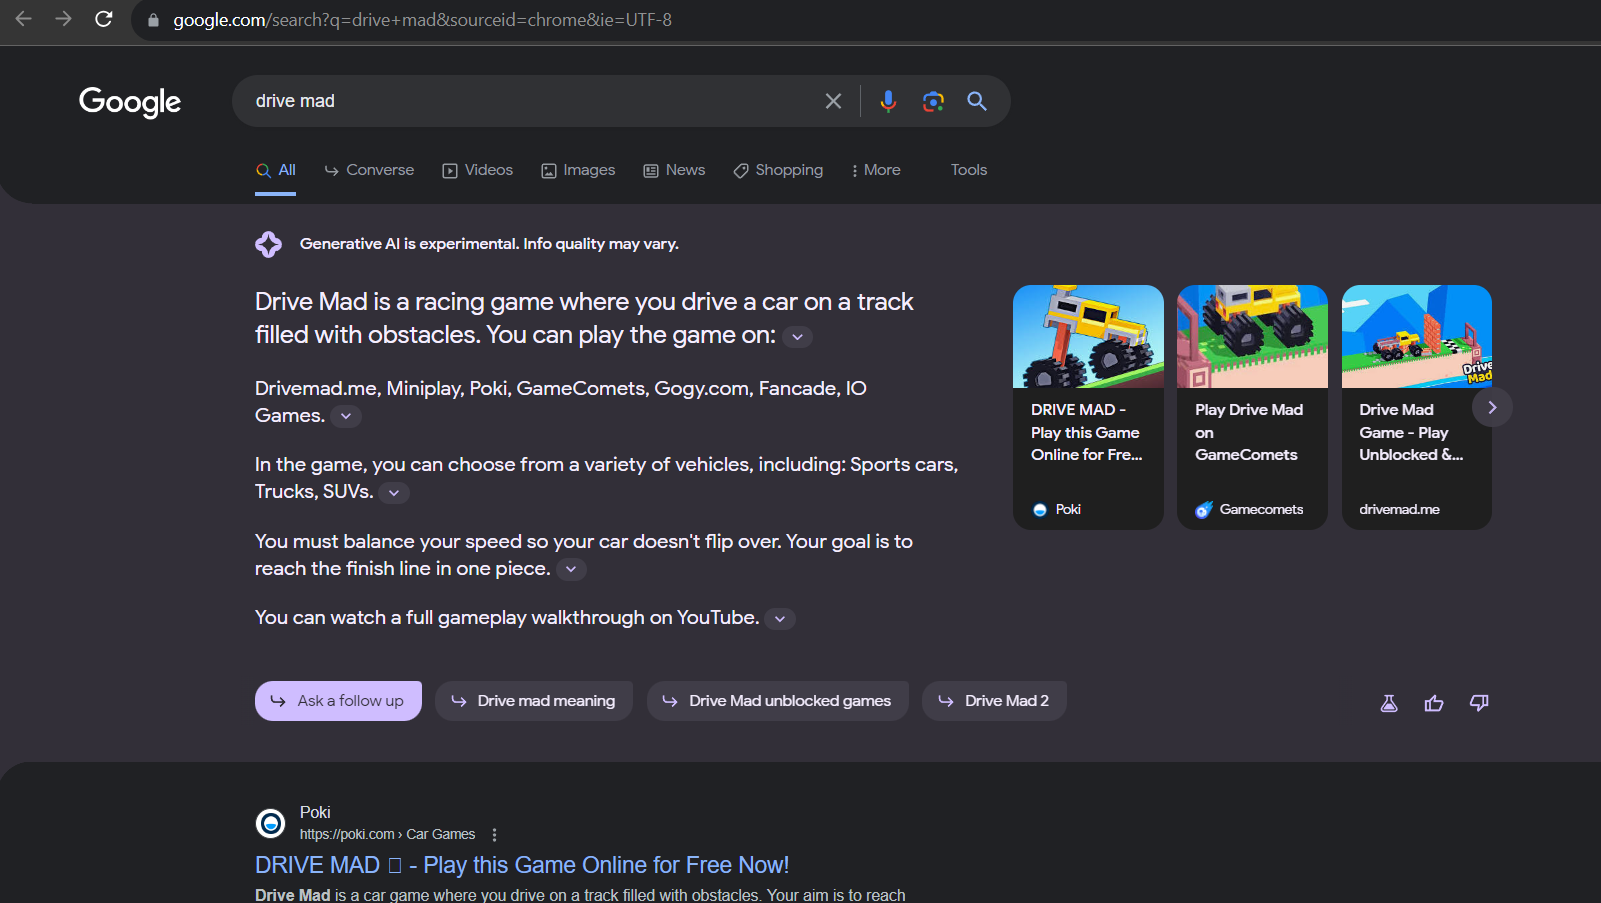Open Google Lens image search

pos(933,101)
